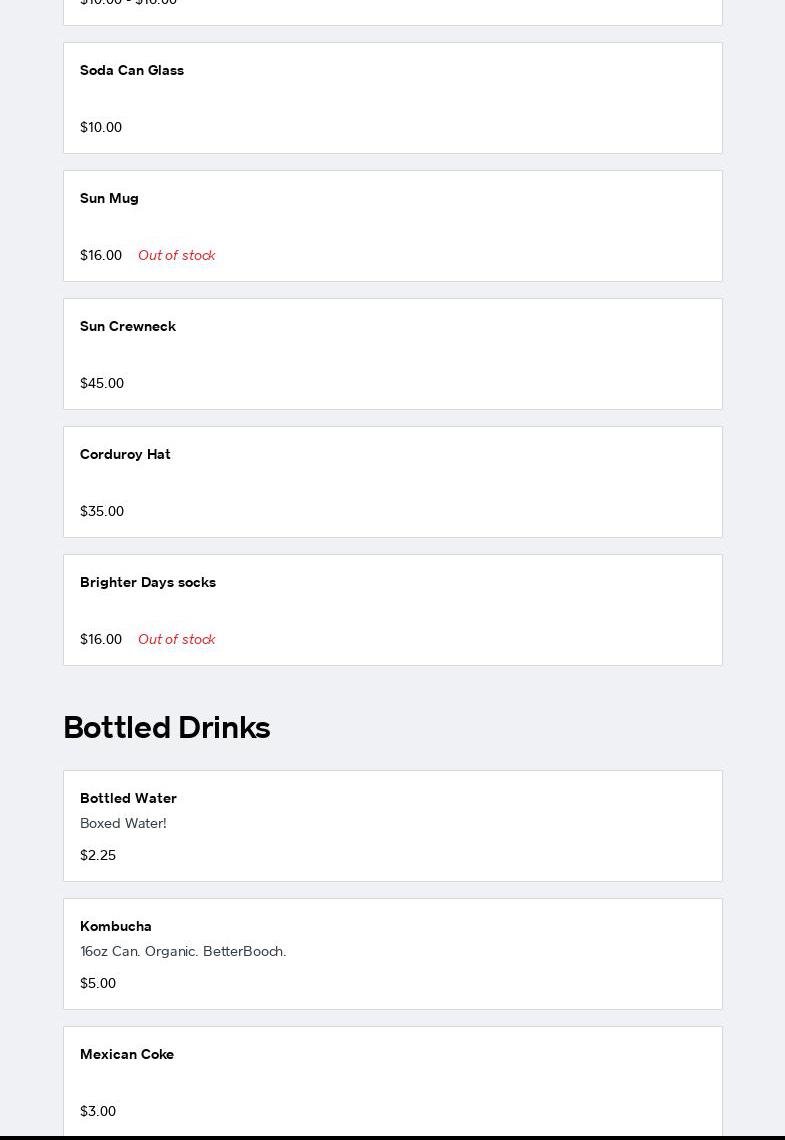The width and height of the screenshot is (785, 1140).
Task: Click the Sun Mug product title
Action: click(109, 198)
